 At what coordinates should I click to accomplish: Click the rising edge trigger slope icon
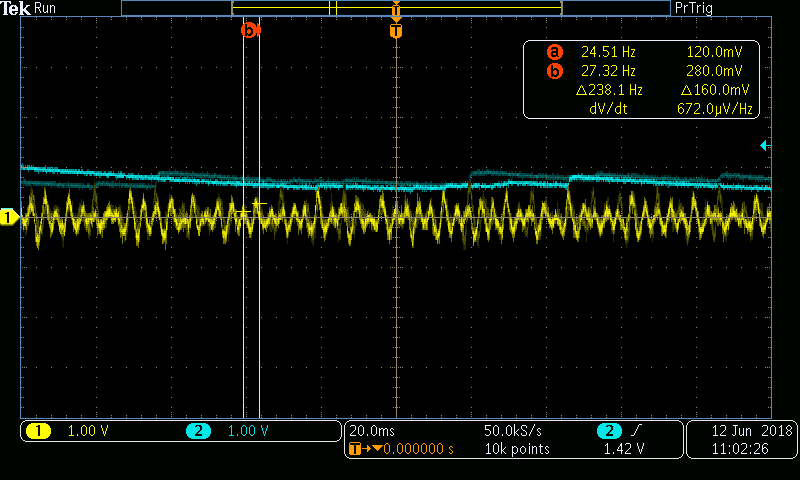coord(636,431)
